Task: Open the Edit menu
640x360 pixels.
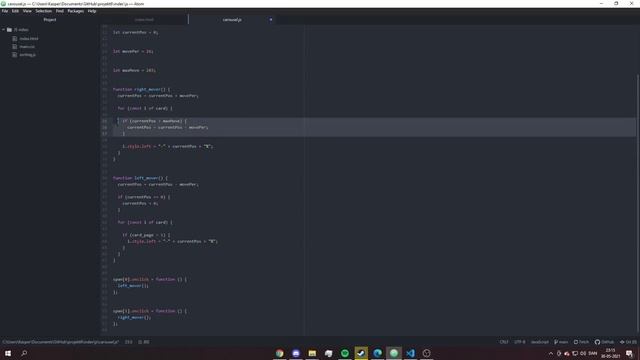Action: (x=15, y=11)
